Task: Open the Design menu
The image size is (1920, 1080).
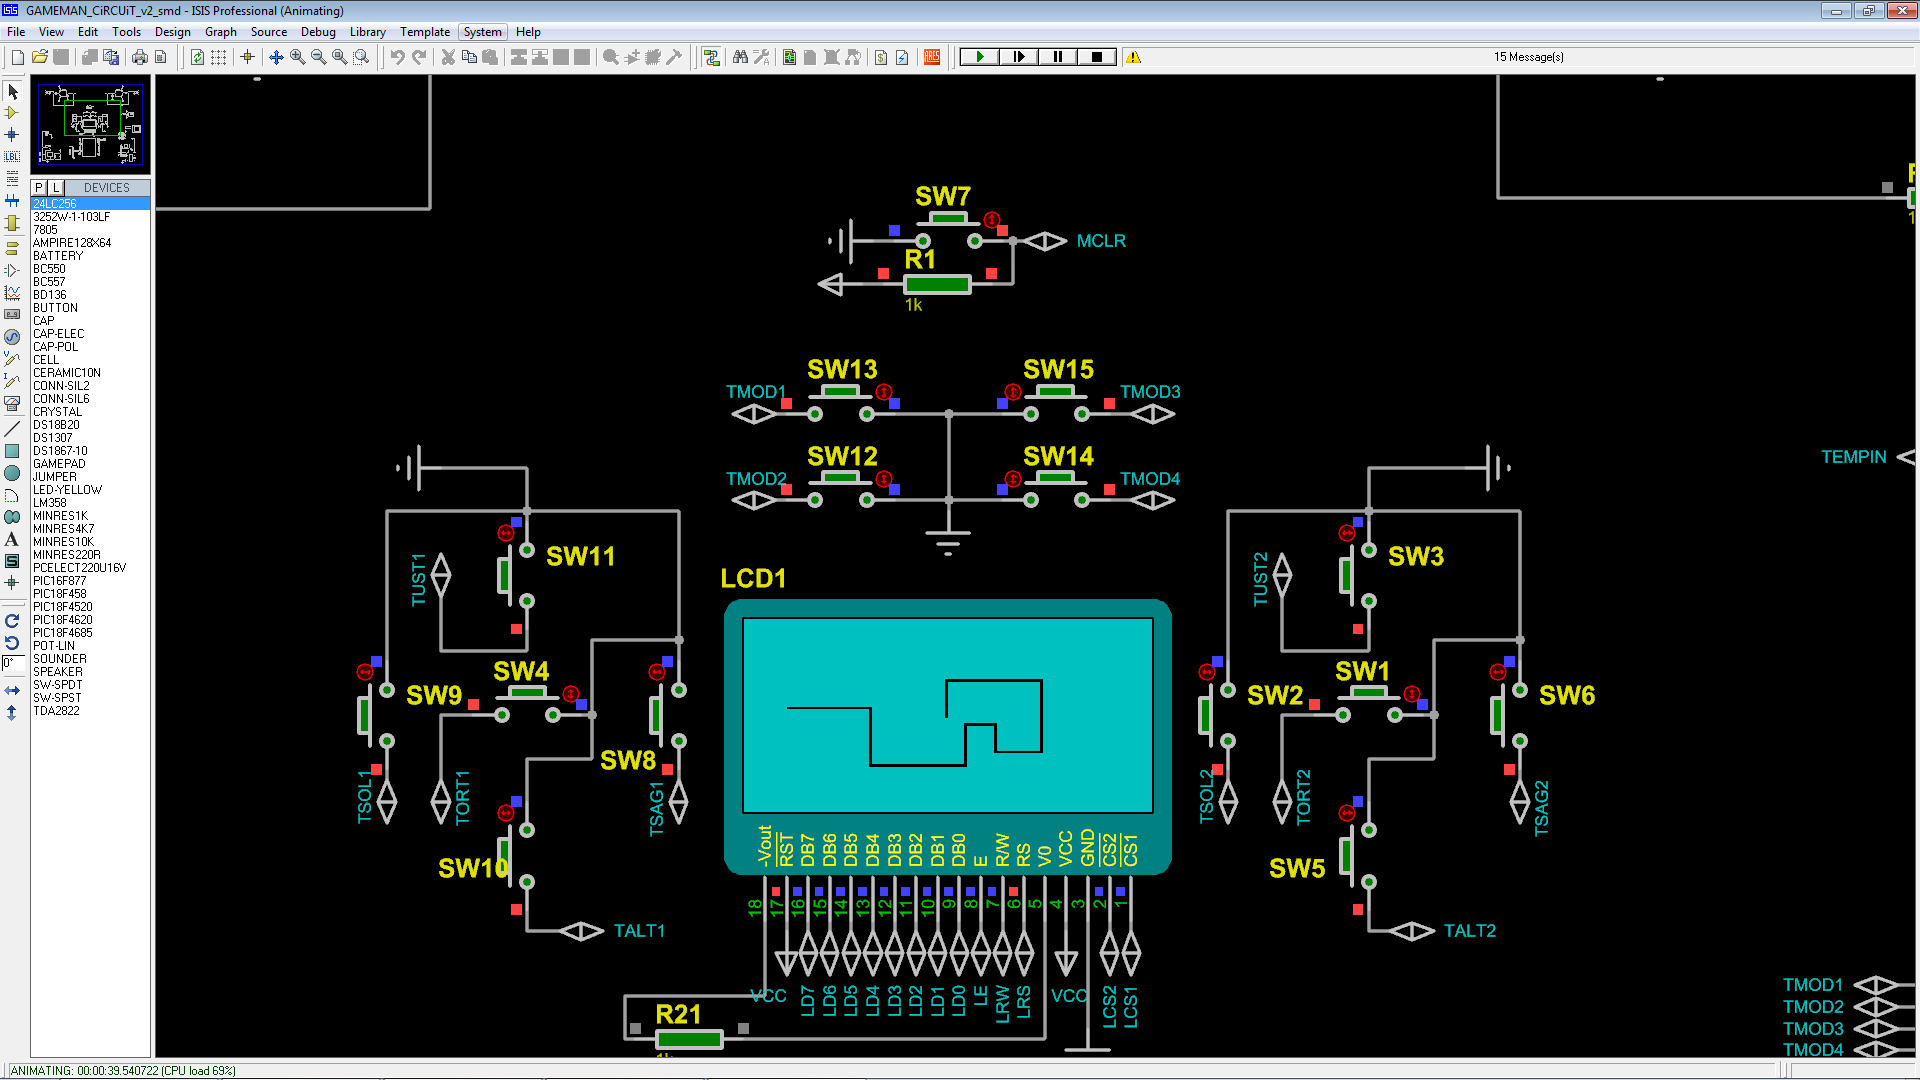Action: 172,32
